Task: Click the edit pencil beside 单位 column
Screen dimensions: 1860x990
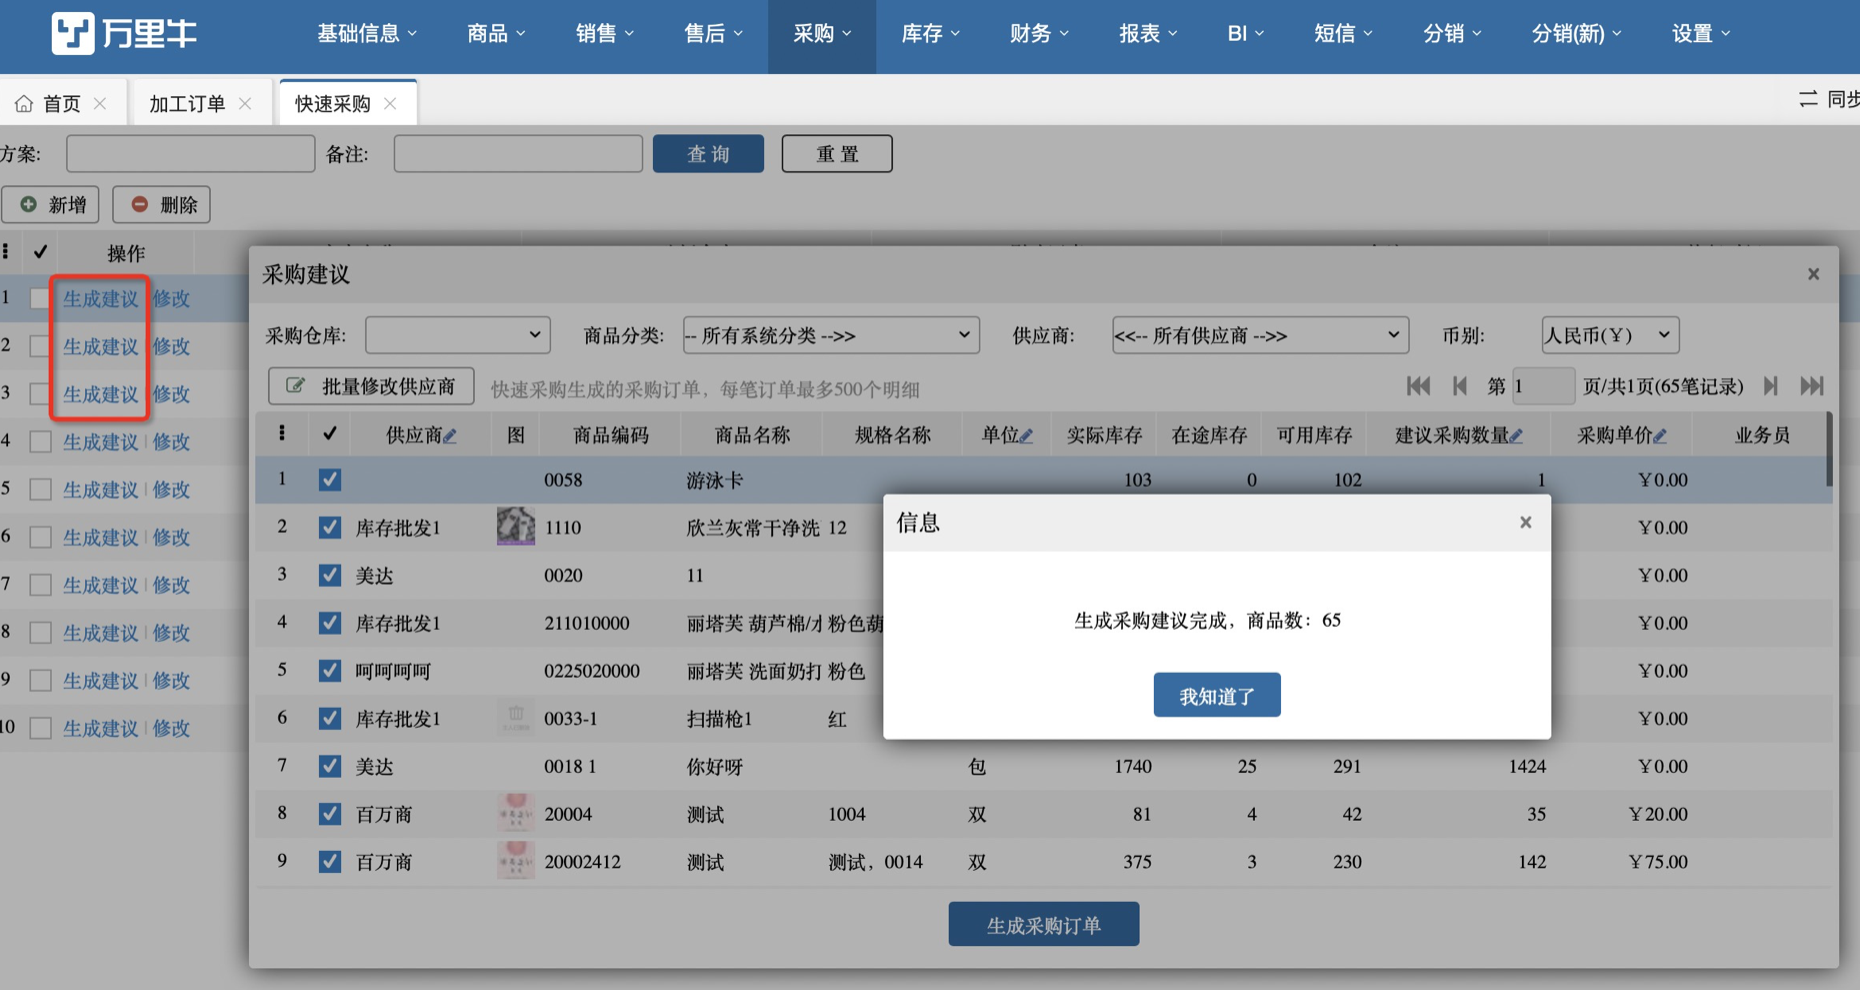Action: tap(1026, 436)
